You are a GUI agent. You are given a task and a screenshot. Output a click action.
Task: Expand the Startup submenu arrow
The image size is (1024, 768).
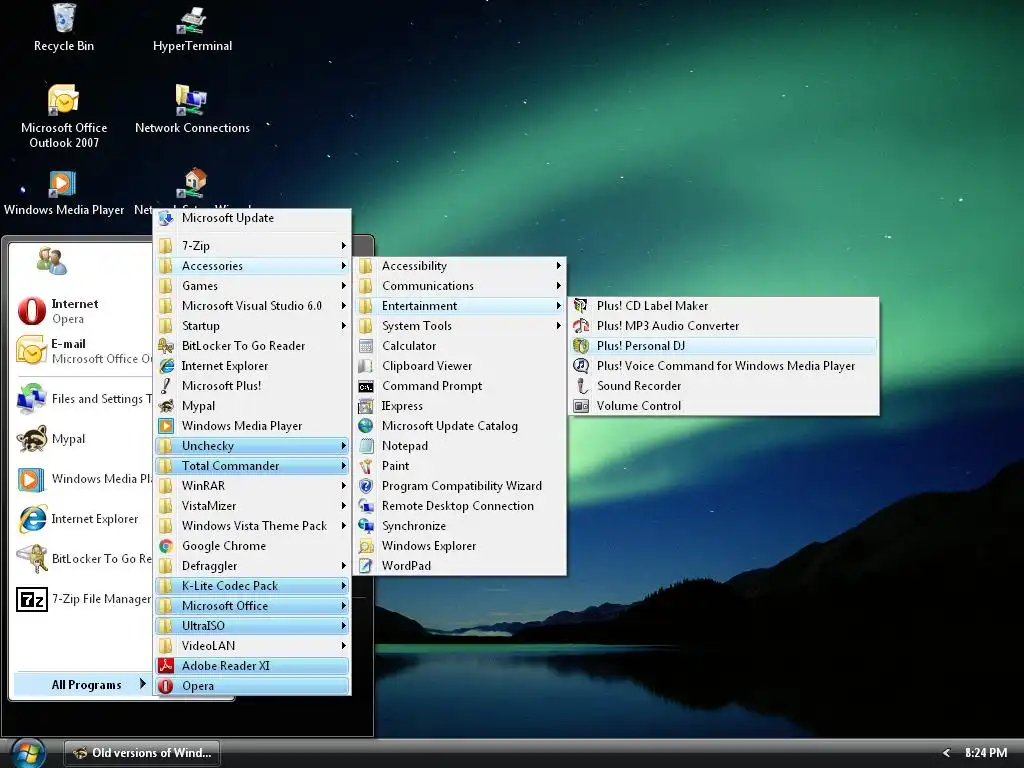pyautogui.click(x=344, y=326)
